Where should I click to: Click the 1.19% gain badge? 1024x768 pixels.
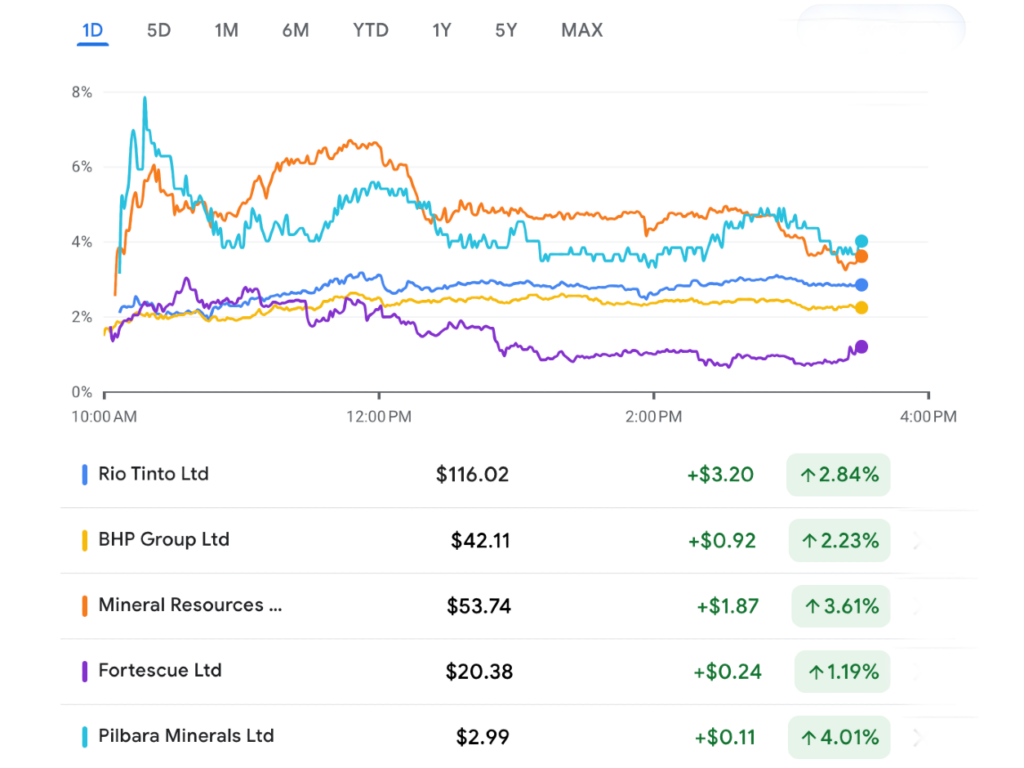tap(842, 671)
